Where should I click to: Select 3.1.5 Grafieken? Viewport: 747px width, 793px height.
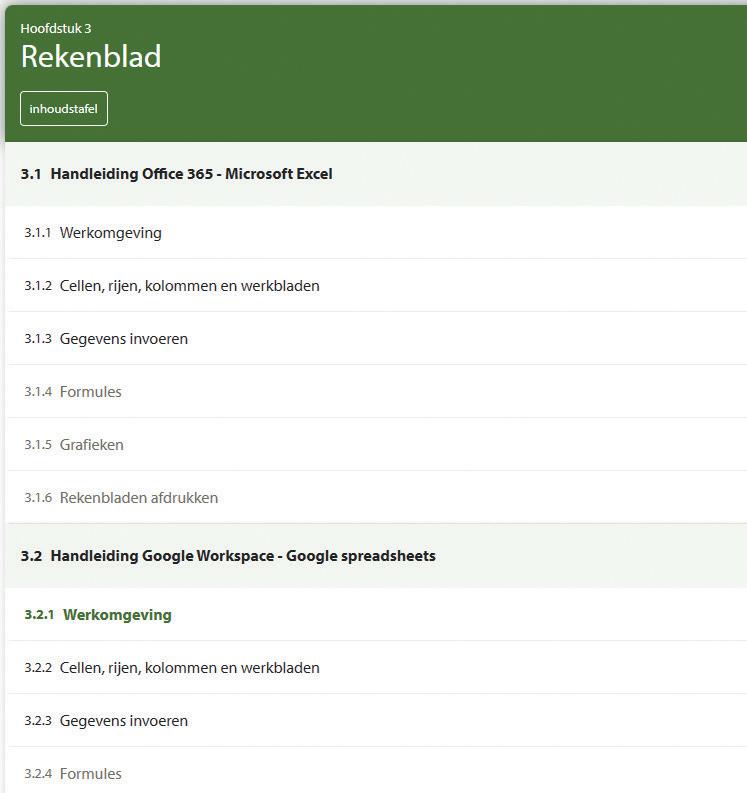[x=376, y=445]
